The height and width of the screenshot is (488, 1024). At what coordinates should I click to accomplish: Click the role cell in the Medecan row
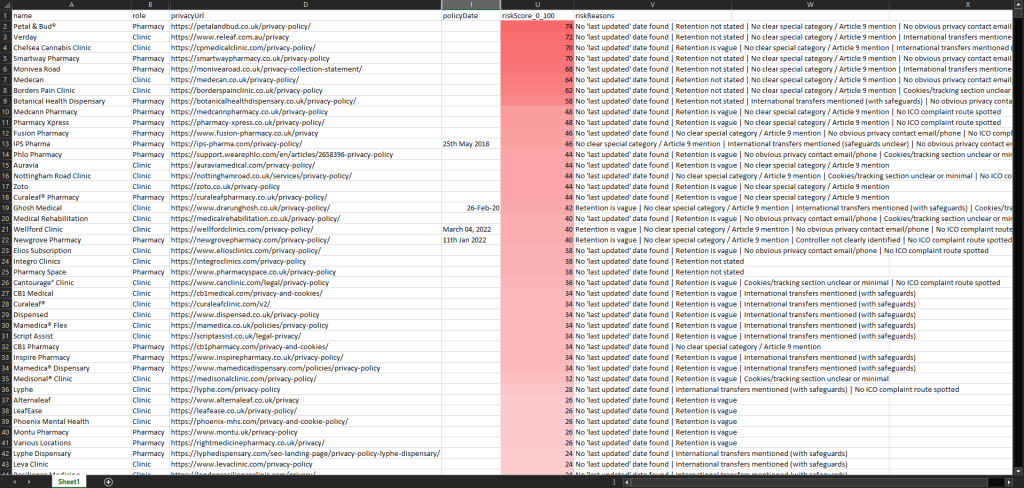pos(150,80)
